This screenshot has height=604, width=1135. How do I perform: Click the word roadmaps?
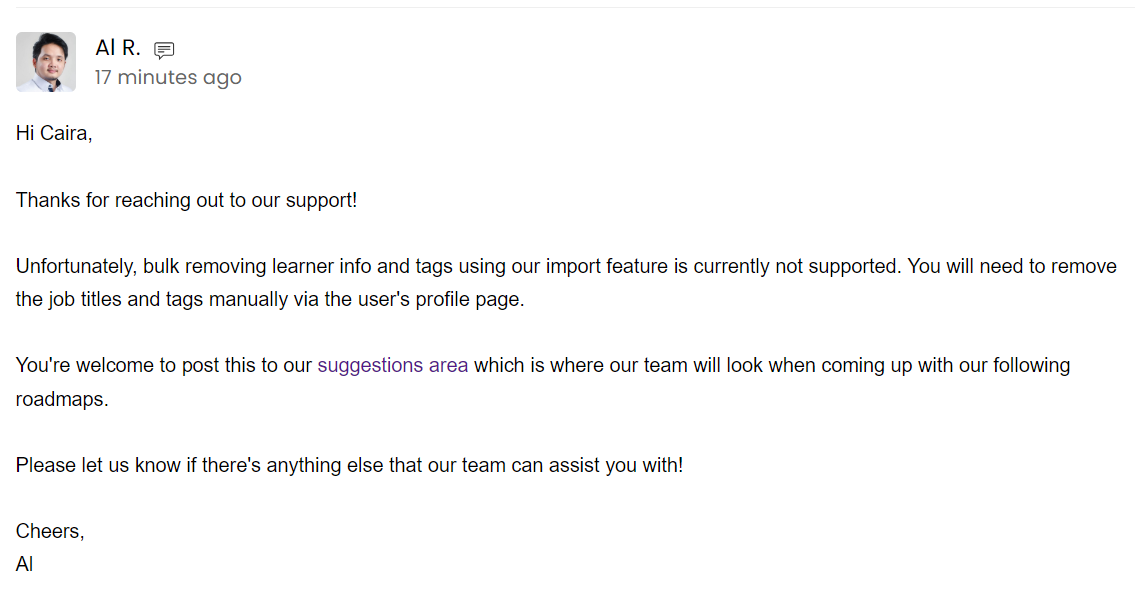[62, 399]
